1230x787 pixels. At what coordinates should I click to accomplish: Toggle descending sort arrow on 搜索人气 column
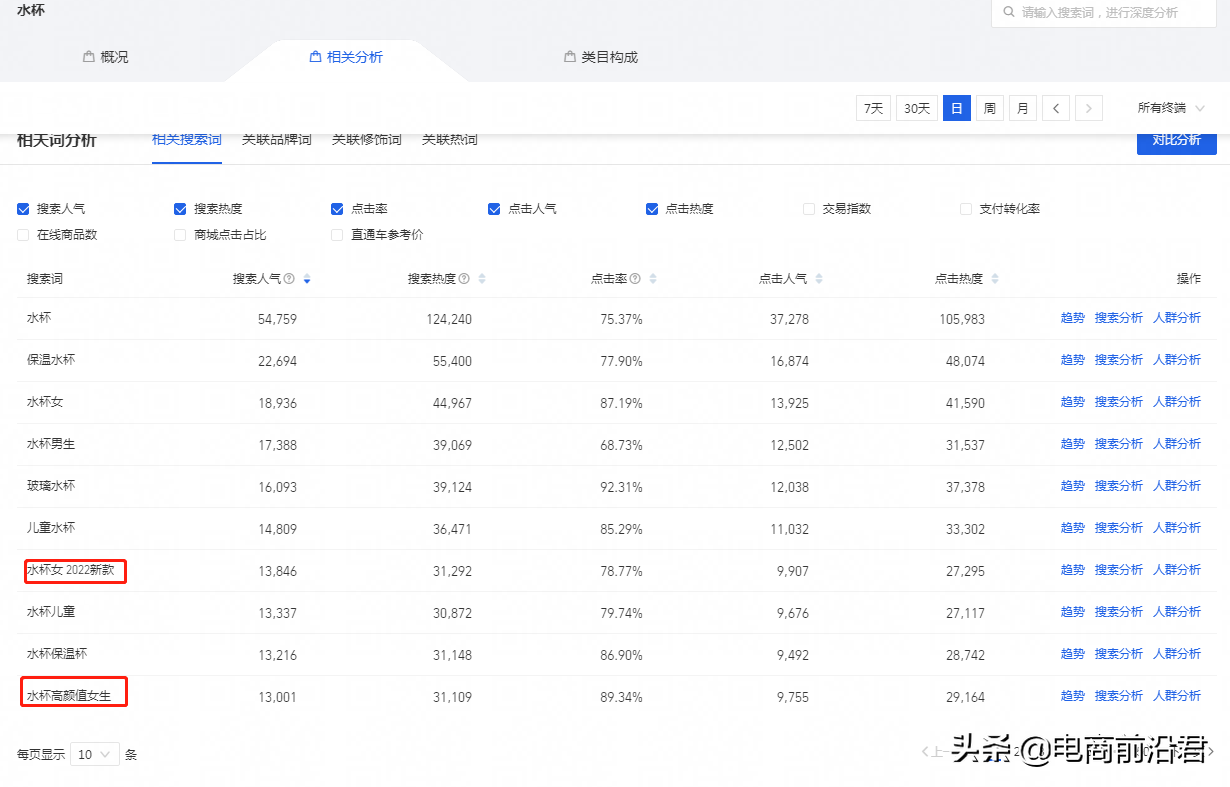[306, 279]
